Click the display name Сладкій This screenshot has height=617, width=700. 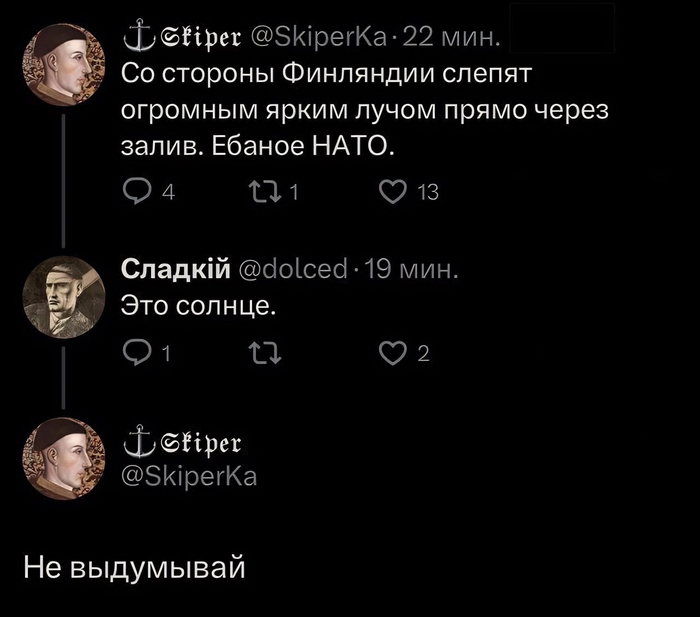[x=176, y=268]
